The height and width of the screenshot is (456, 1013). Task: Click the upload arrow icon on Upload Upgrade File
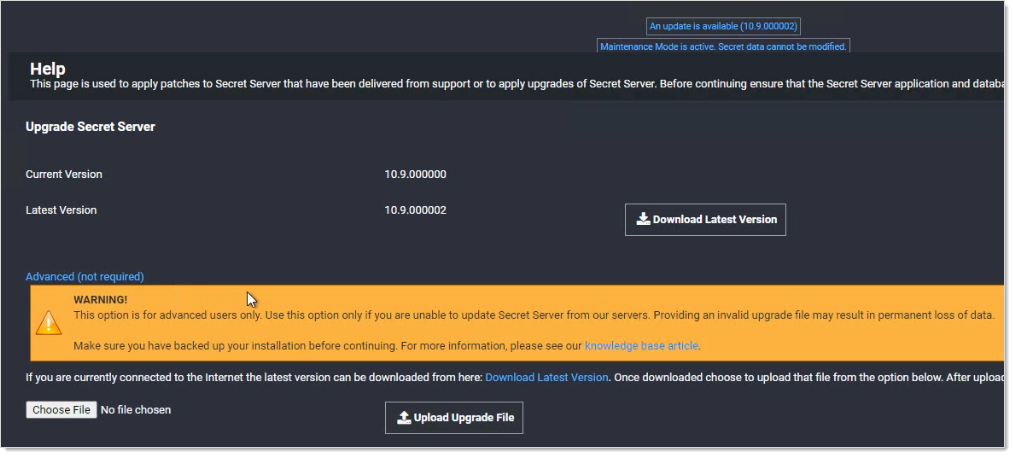[x=404, y=417]
